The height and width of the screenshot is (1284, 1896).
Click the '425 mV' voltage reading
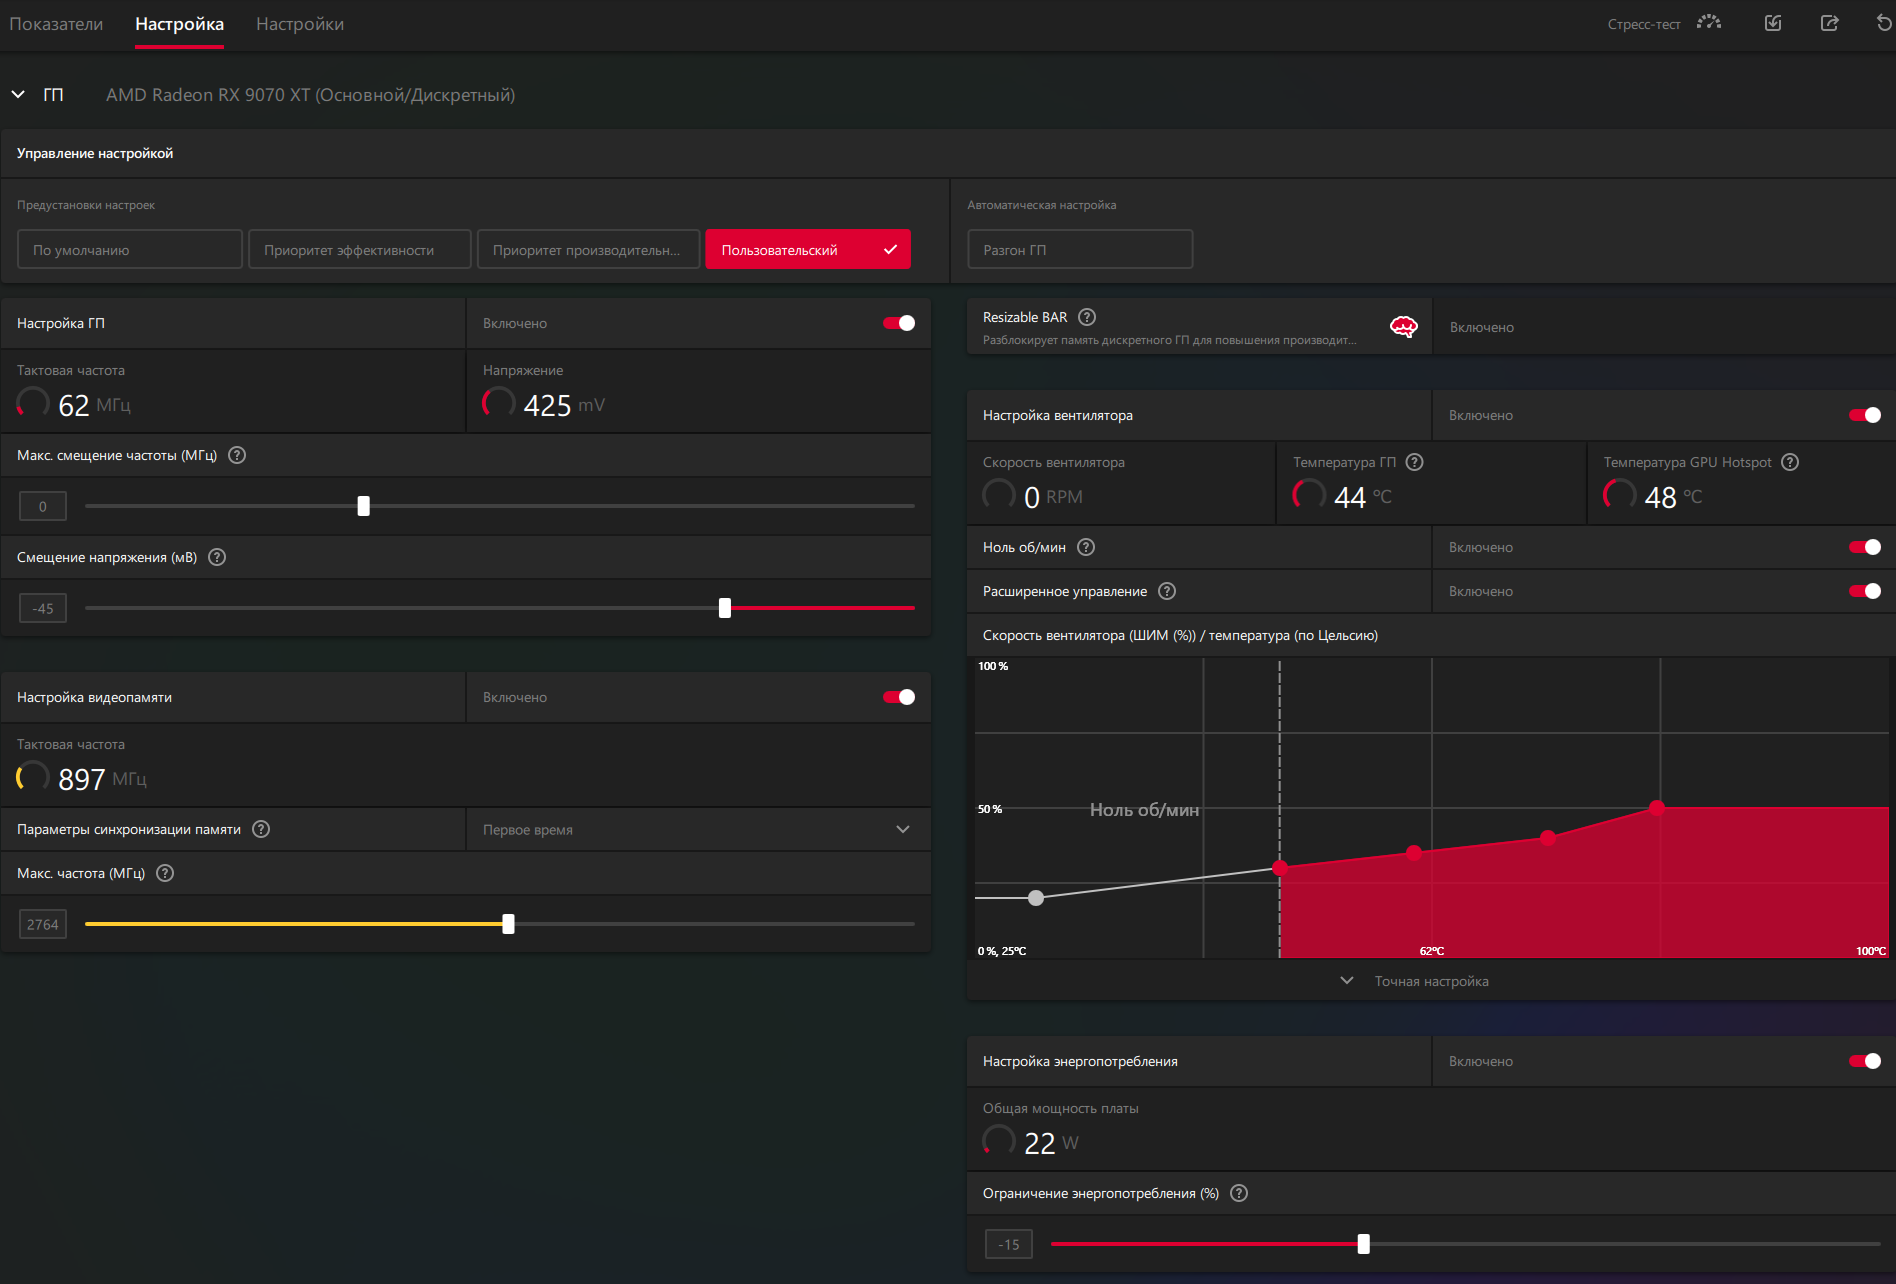coord(564,405)
